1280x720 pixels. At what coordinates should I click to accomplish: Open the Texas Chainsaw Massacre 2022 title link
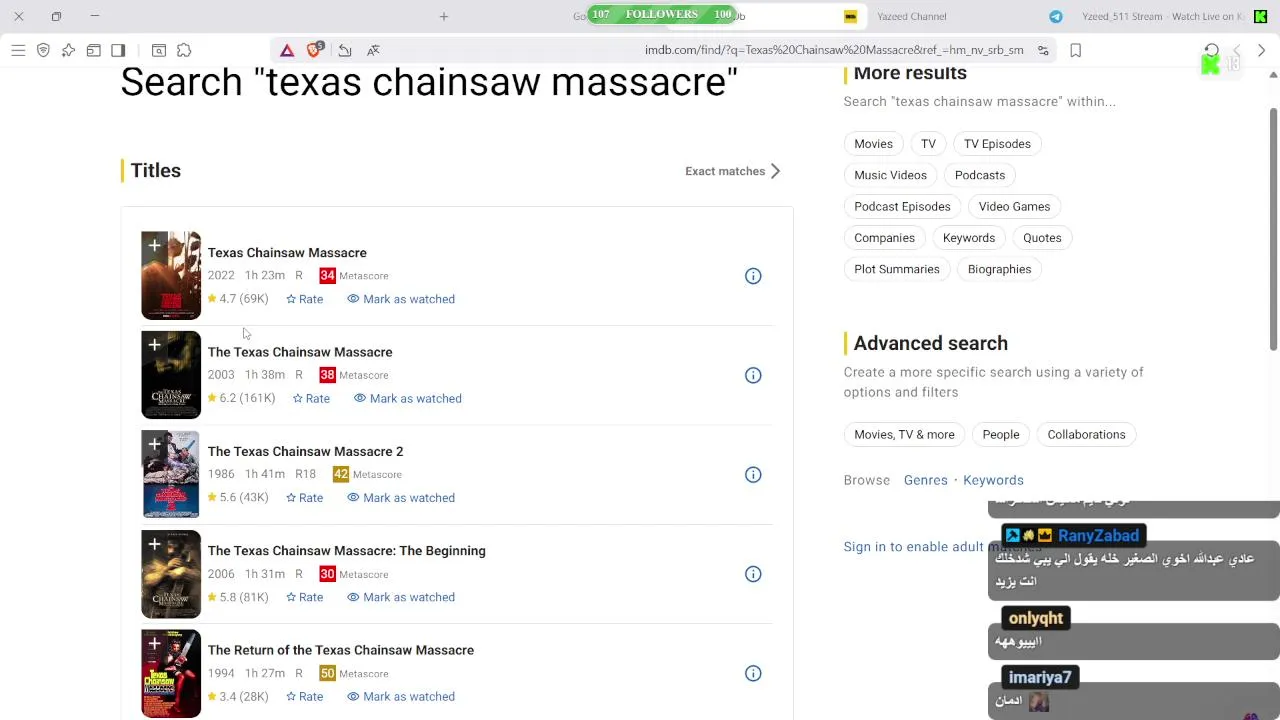(x=287, y=253)
